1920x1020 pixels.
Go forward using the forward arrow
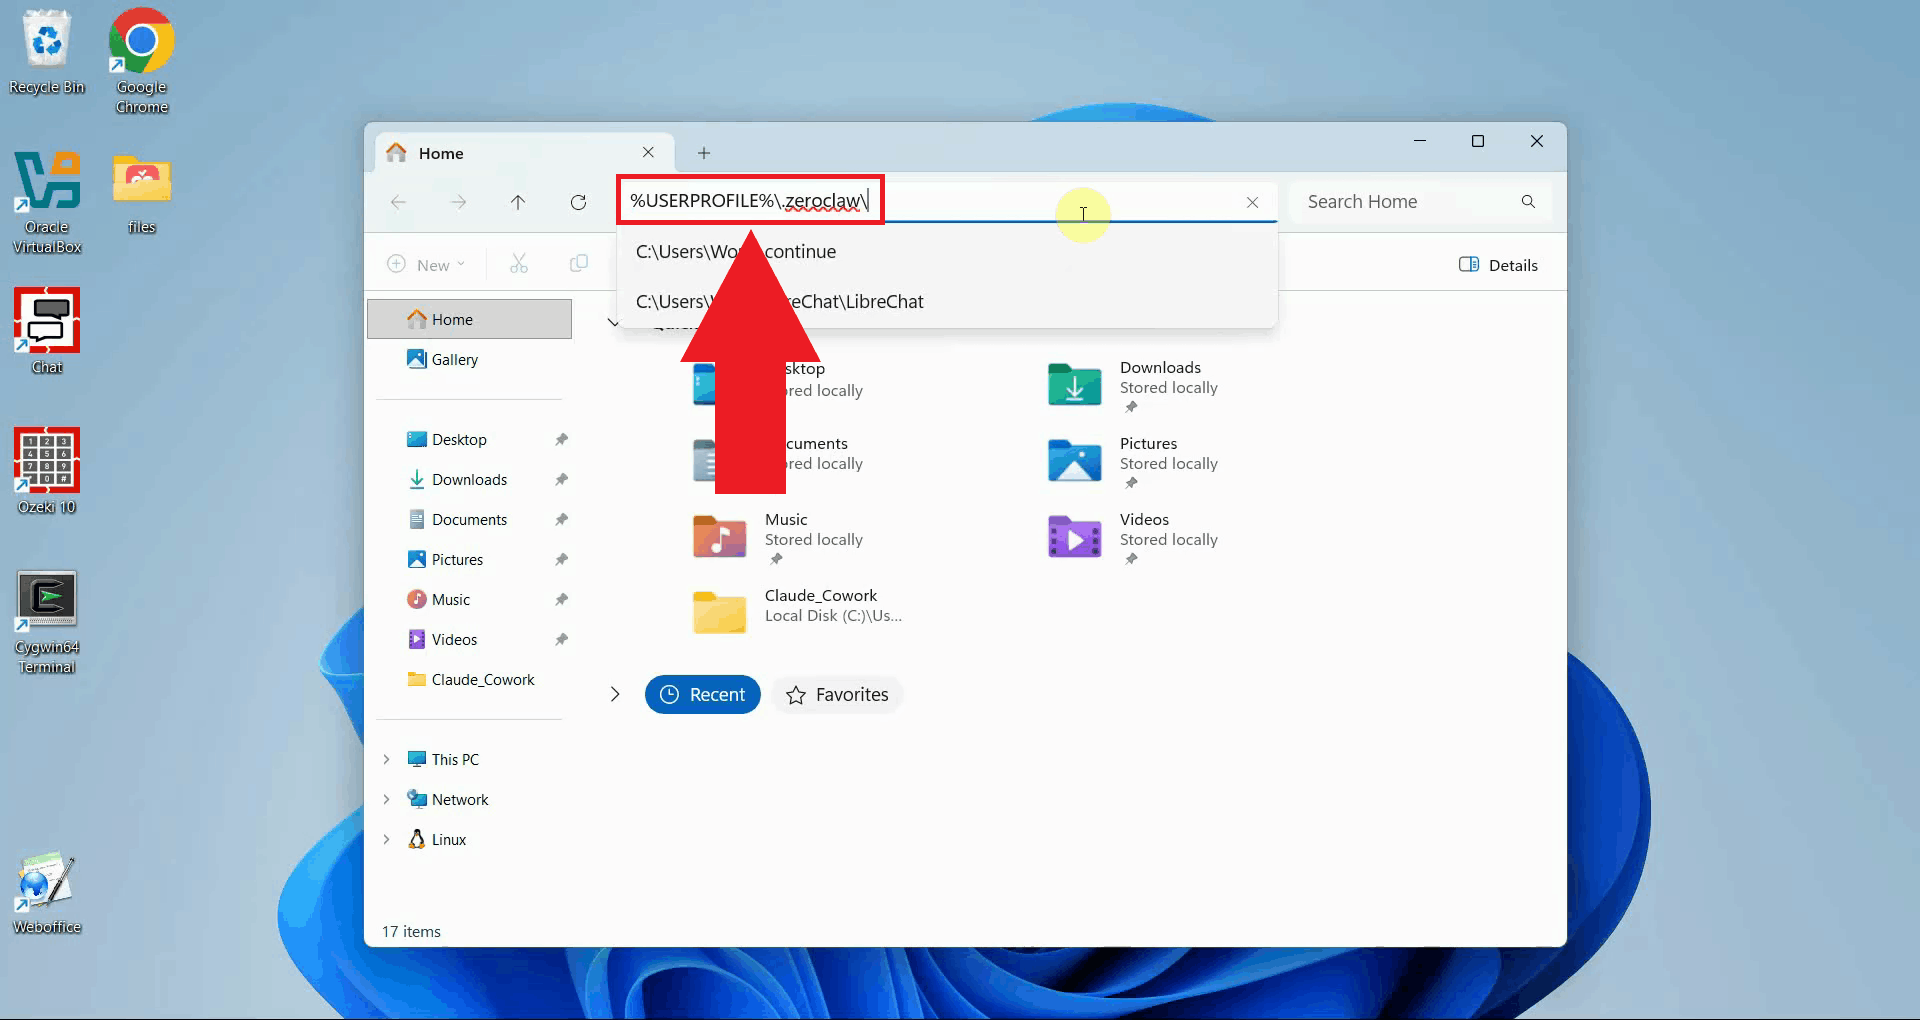(458, 202)
